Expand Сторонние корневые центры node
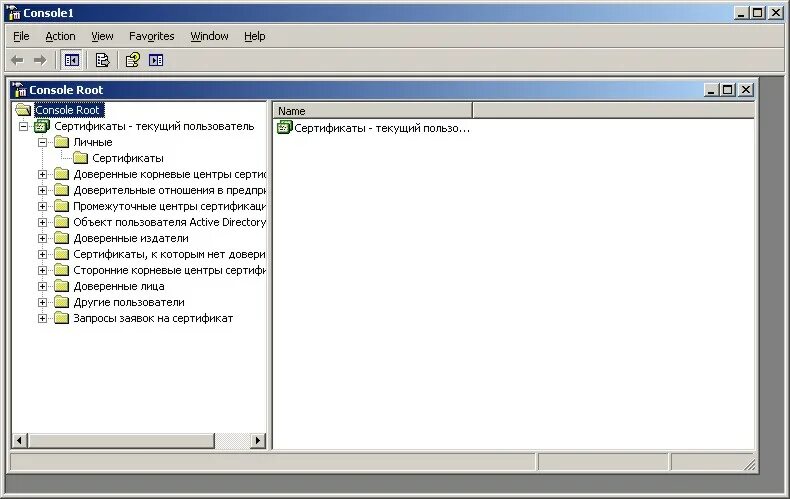Viewport: 790px width, 499px height. tap(43, 270)
